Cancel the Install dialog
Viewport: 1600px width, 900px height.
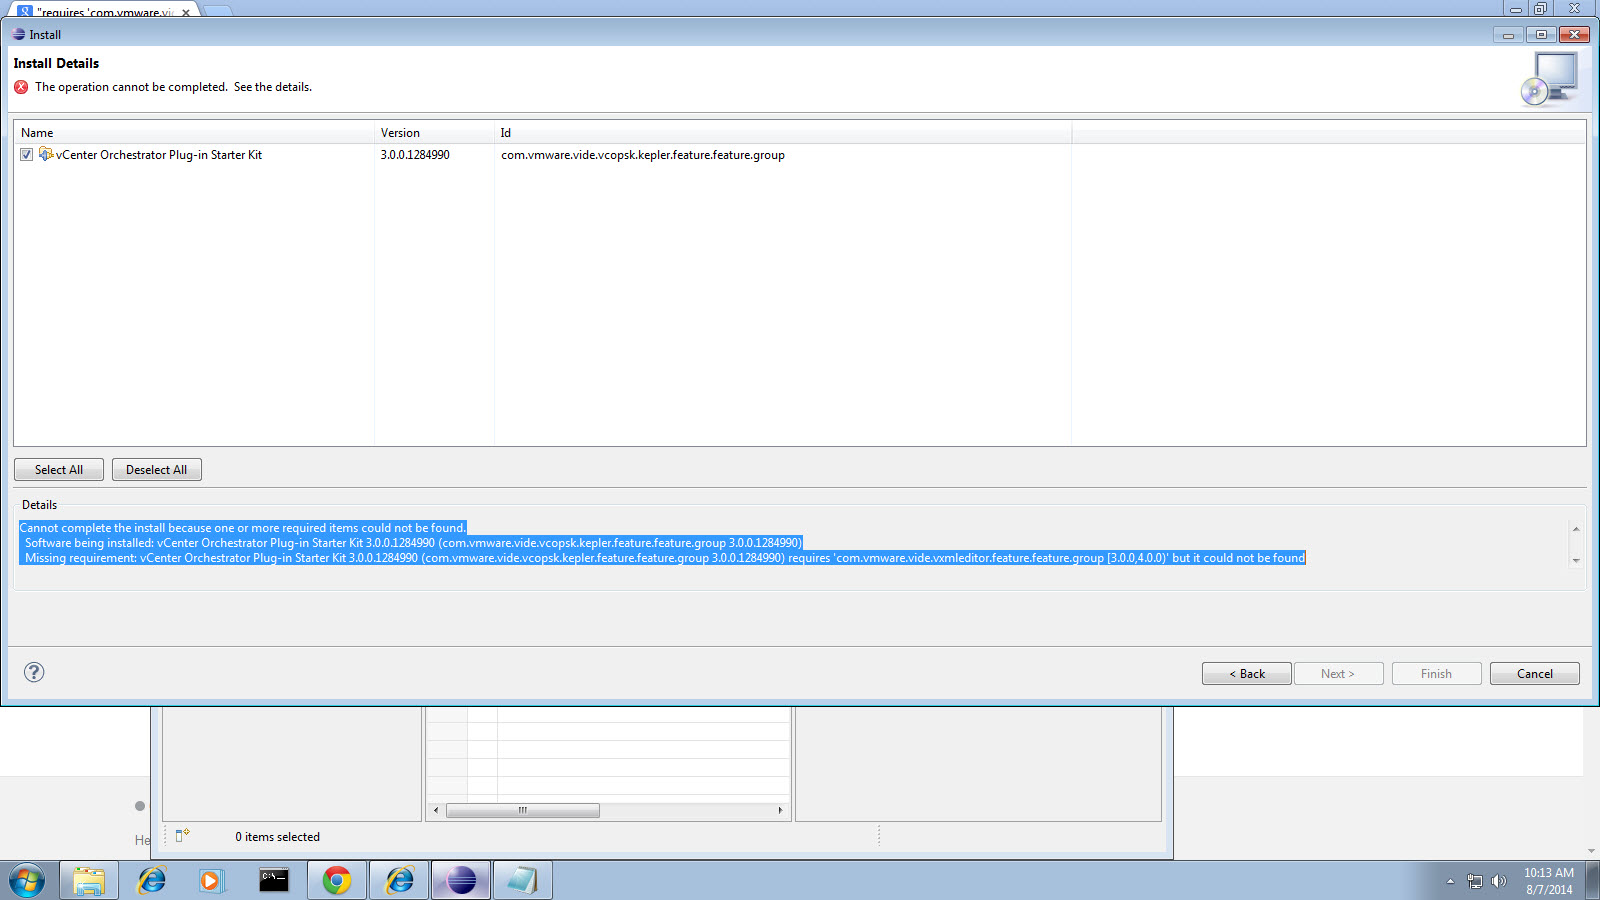pyautogui.click(x=1535, y=674)
